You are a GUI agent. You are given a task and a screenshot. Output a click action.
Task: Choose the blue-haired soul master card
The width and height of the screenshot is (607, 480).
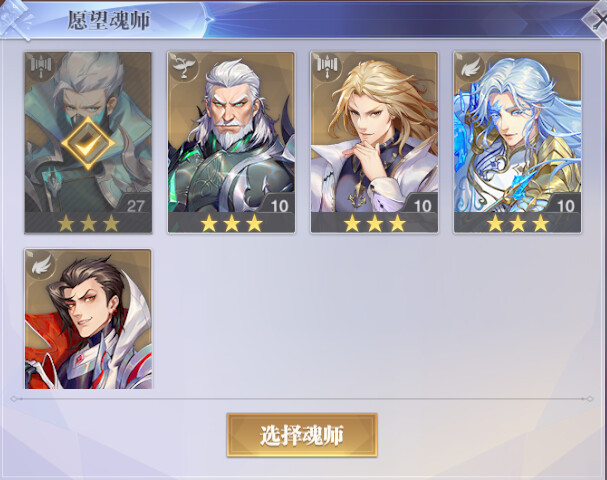(x=518, y=142)
